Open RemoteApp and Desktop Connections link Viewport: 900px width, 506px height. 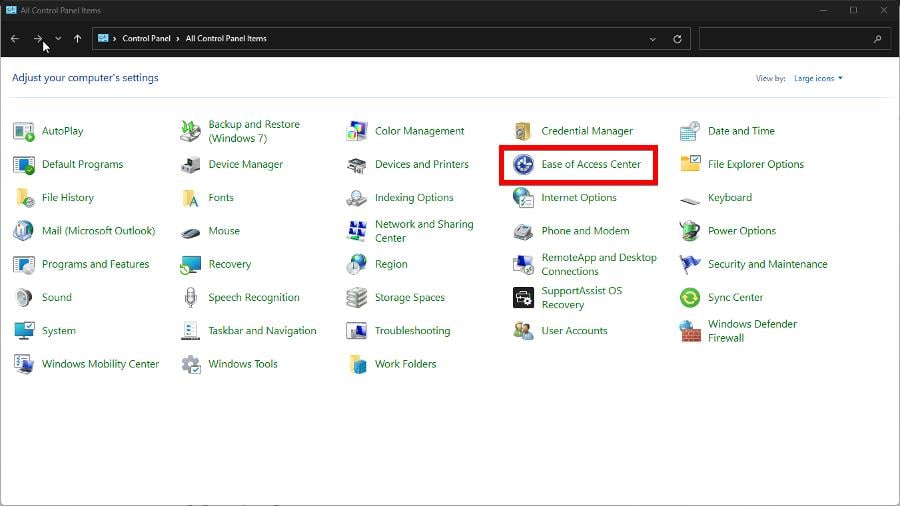pyautogui.click(x=599, y=264)
